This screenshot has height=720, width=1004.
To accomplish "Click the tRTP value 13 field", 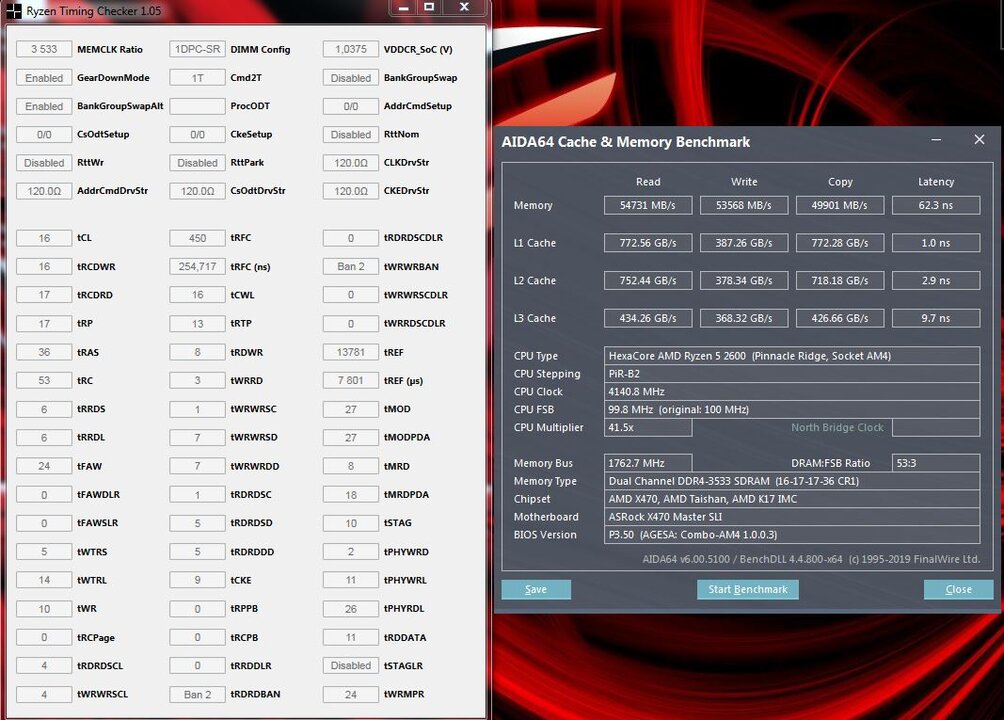I will 197,323.
